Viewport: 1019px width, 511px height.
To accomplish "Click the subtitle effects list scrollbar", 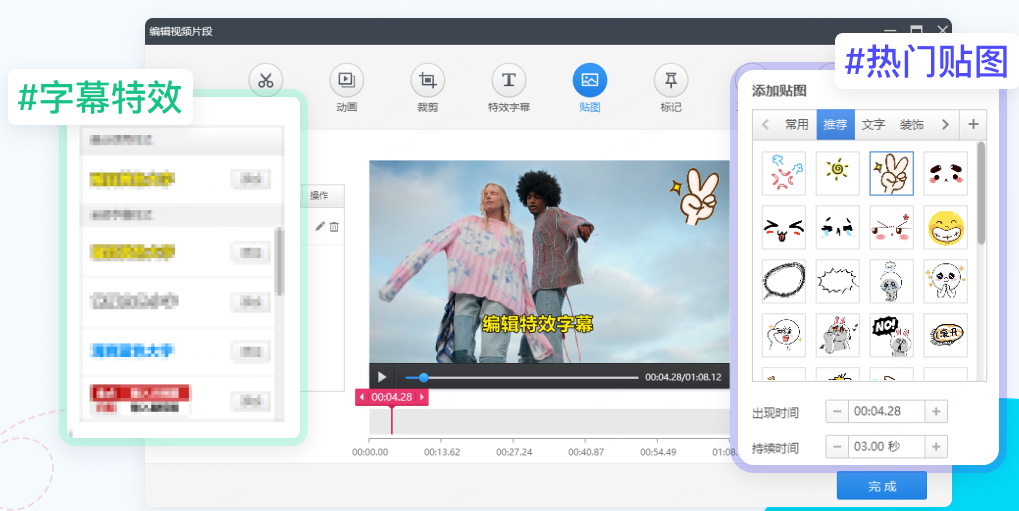I will click(279, 262).
